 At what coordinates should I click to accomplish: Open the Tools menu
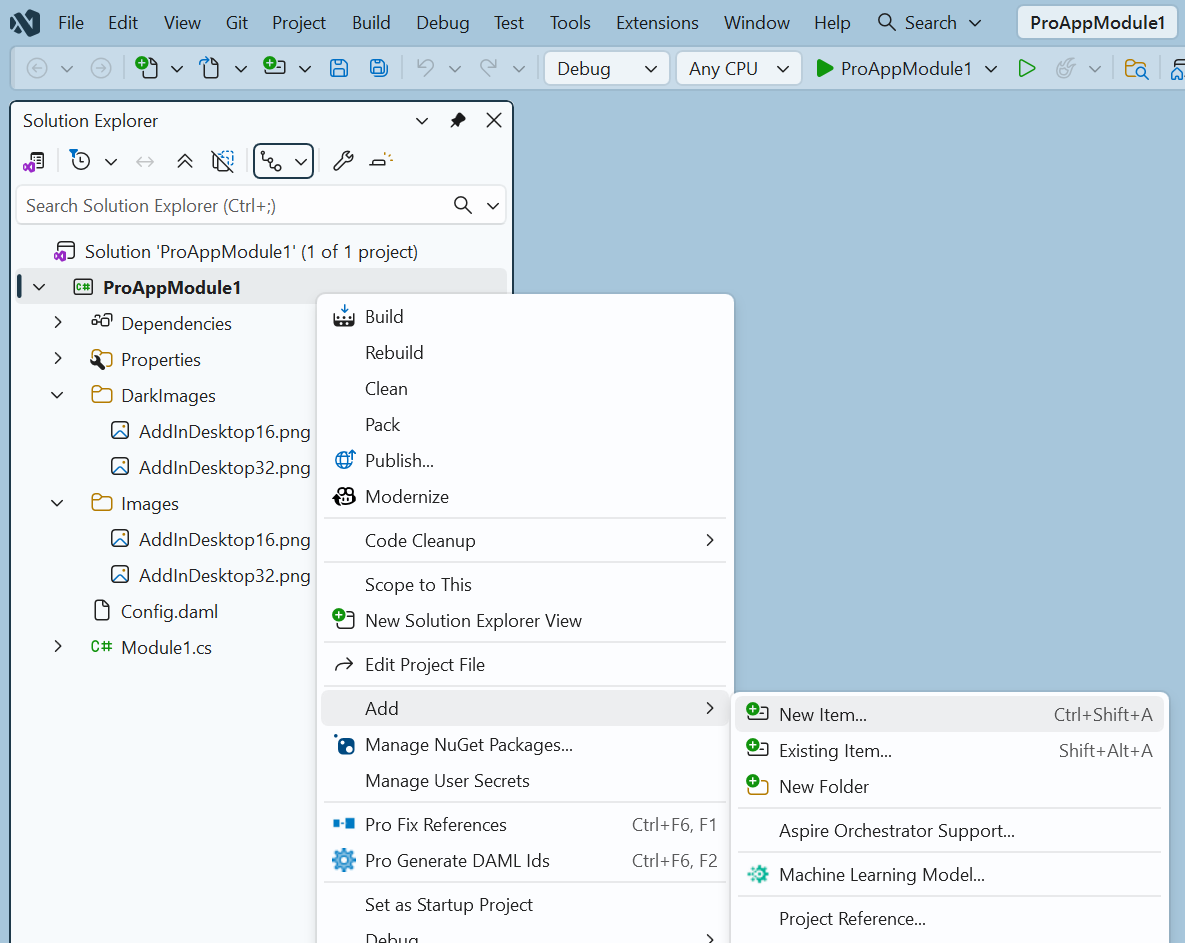(570, 23)
